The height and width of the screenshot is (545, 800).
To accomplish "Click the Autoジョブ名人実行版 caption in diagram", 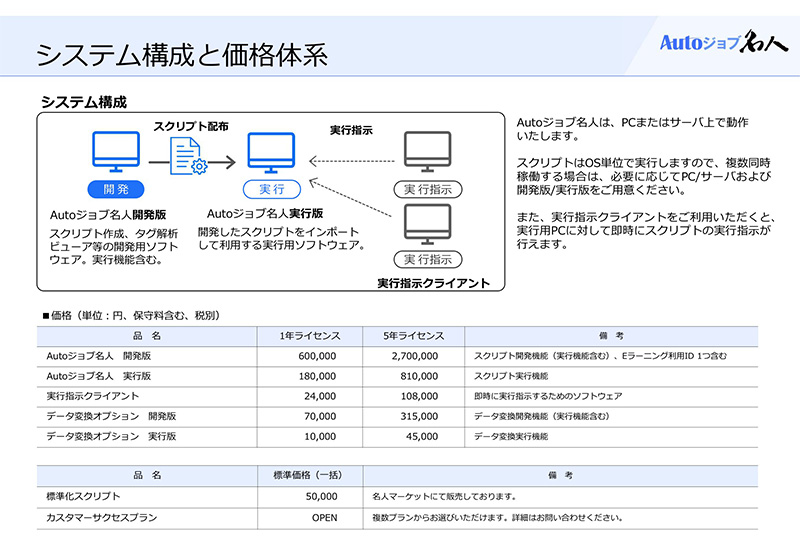I will click(265, 213).
